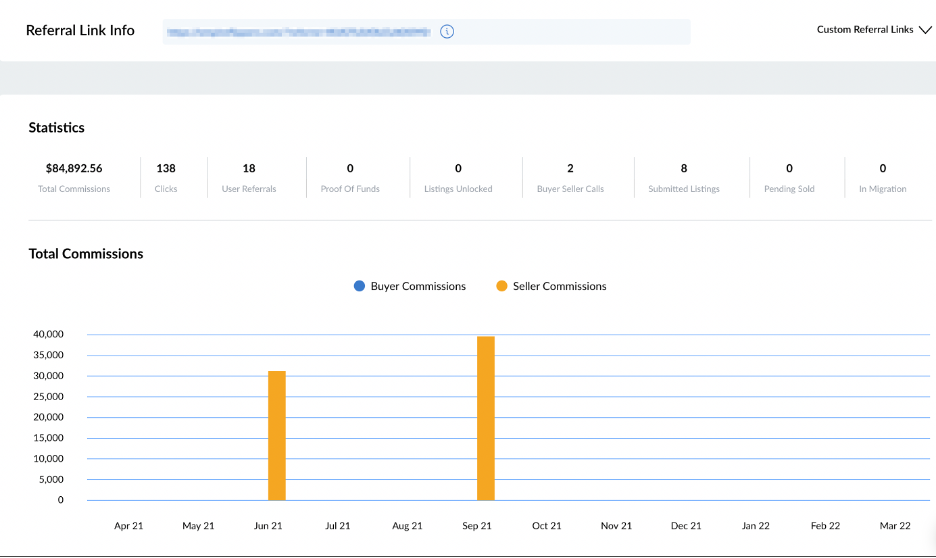Click the Apr 21 x-axis label
Screen dimensions: 936x558
click(129, 525)
